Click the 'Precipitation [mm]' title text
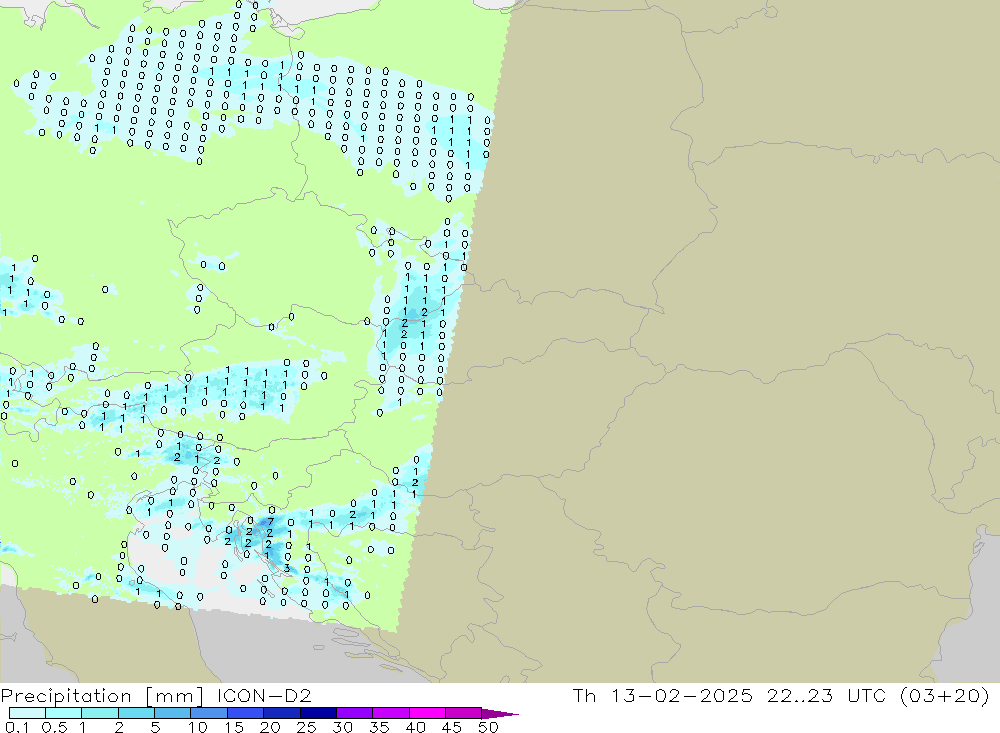Image resolution: width=1000 pixels, height=733 pixels. (x=102, y=696)
